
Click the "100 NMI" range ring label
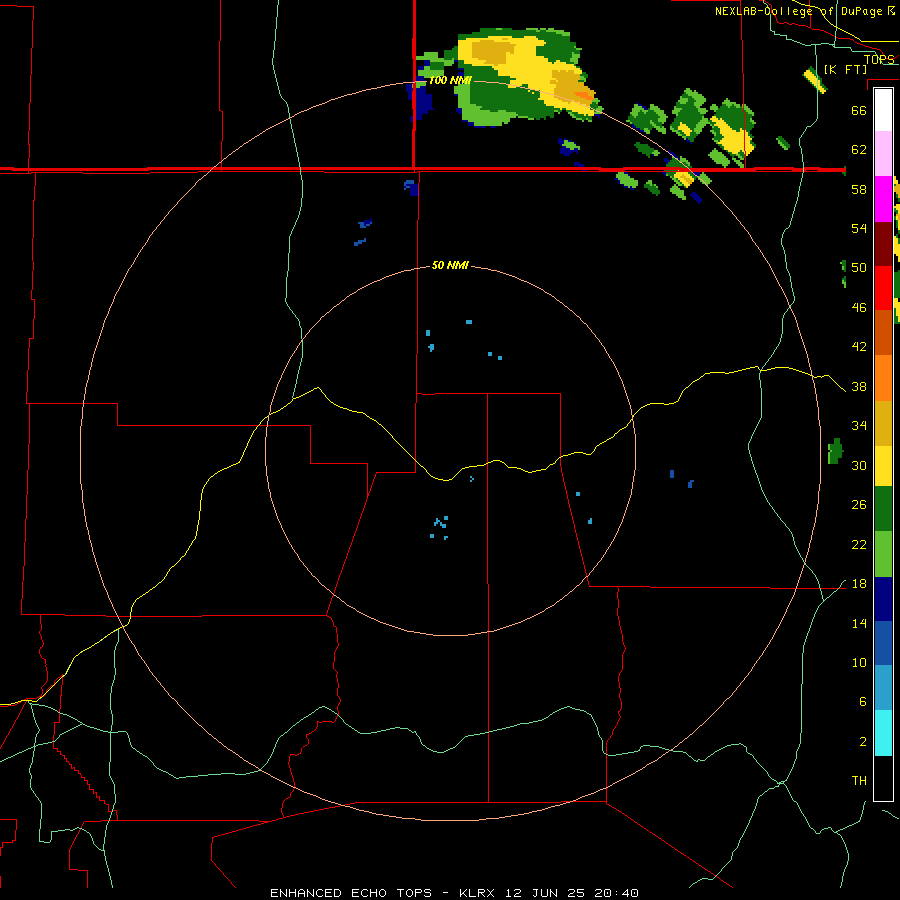click(x=450, y=80)
